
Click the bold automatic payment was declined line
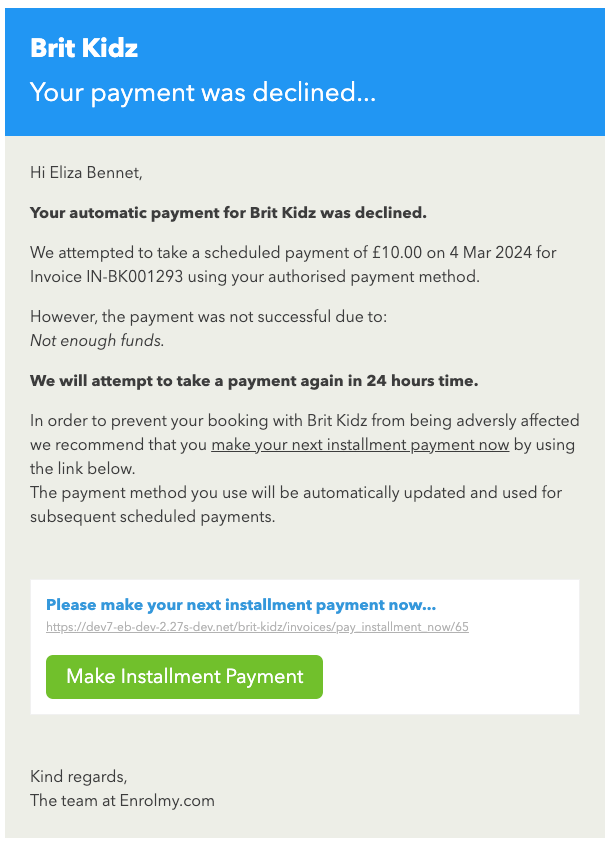pyautogui.click(x=228, y=213)
